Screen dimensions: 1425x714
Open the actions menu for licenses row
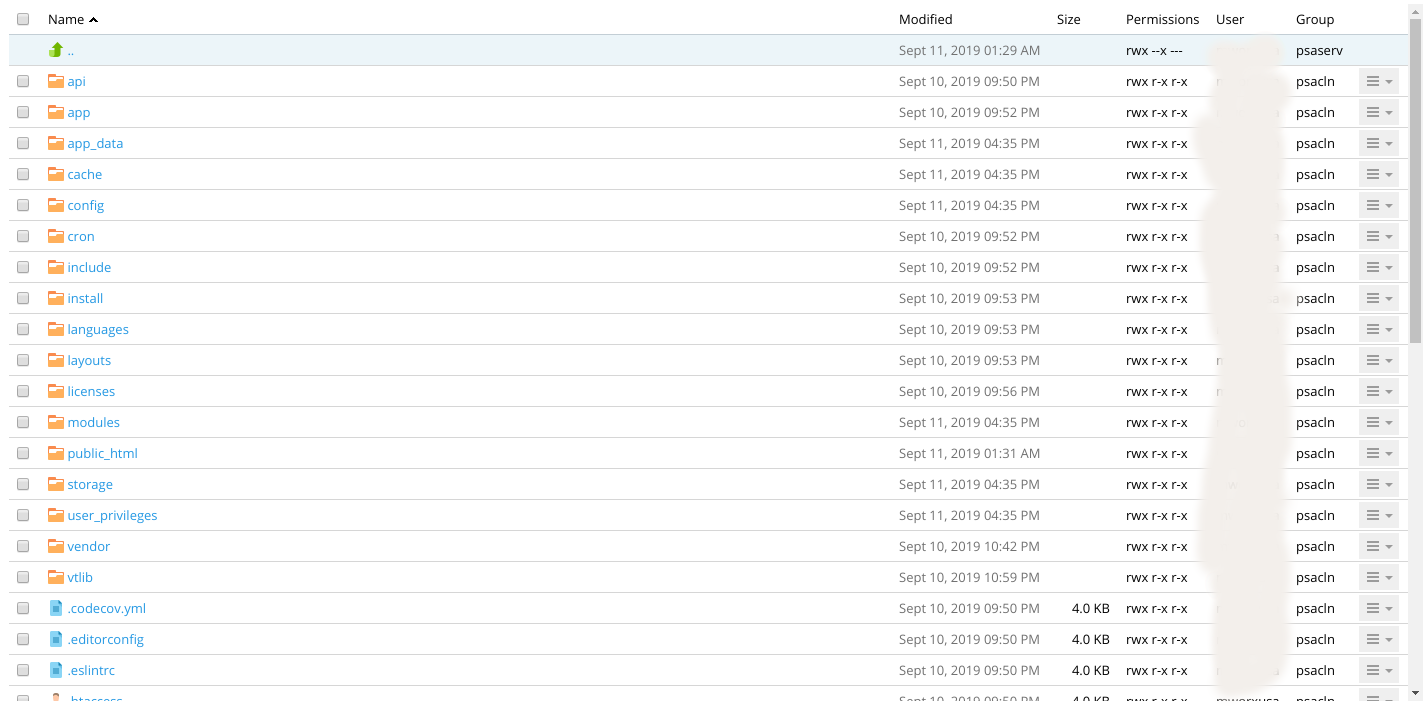1378,391
